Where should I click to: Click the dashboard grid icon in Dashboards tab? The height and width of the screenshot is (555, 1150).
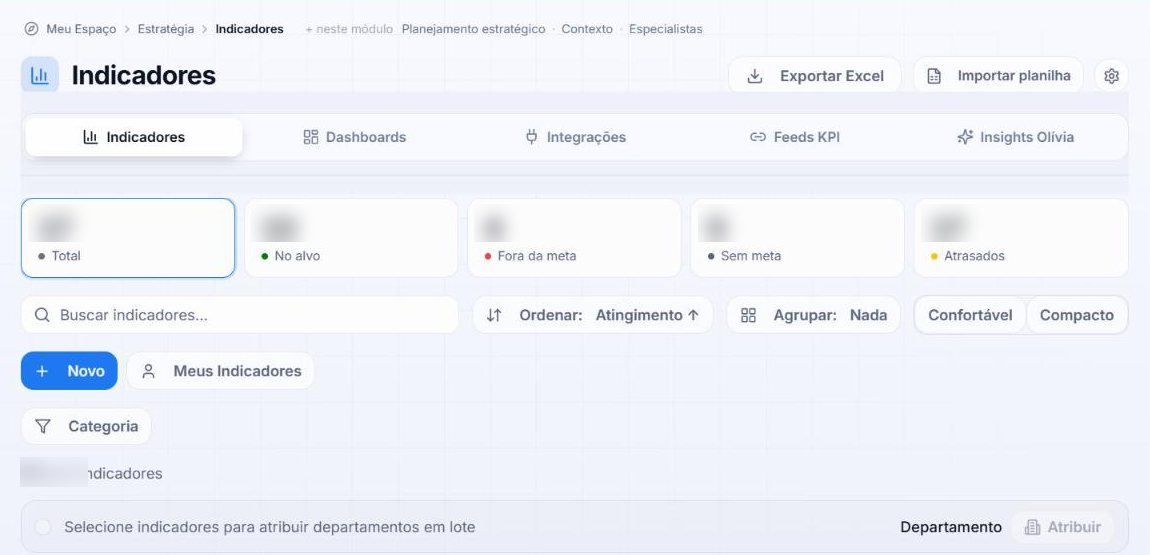click(311, 137)
